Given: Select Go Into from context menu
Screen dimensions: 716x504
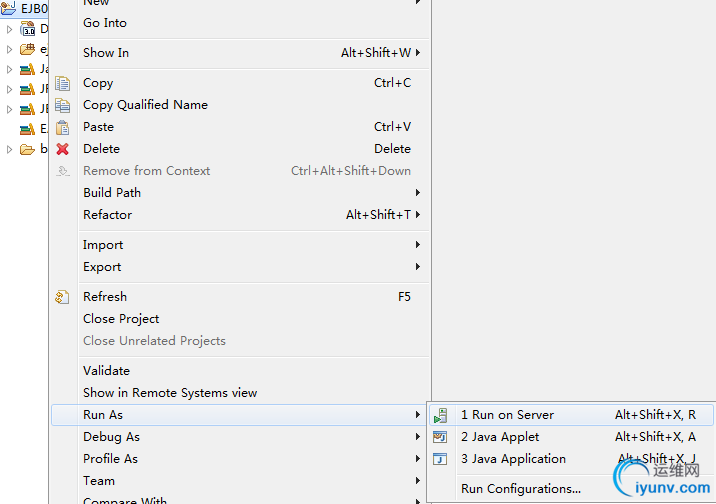Looking at the screenshot, I should [105, 23].
